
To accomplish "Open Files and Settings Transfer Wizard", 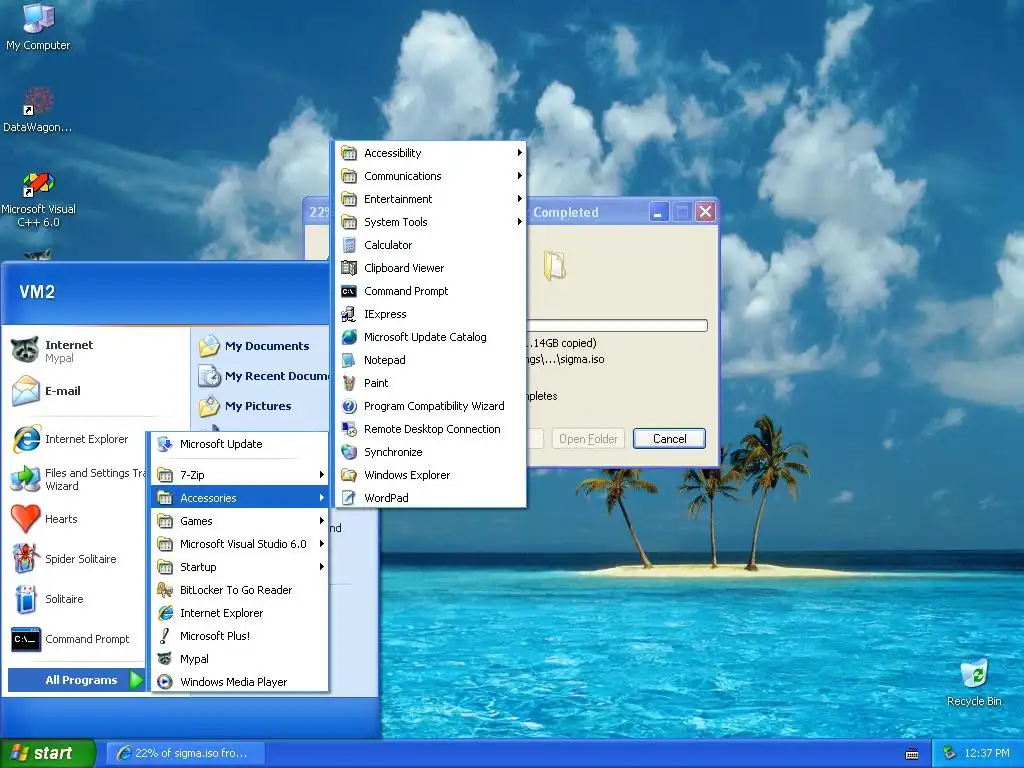I will (x=76, y=479).
